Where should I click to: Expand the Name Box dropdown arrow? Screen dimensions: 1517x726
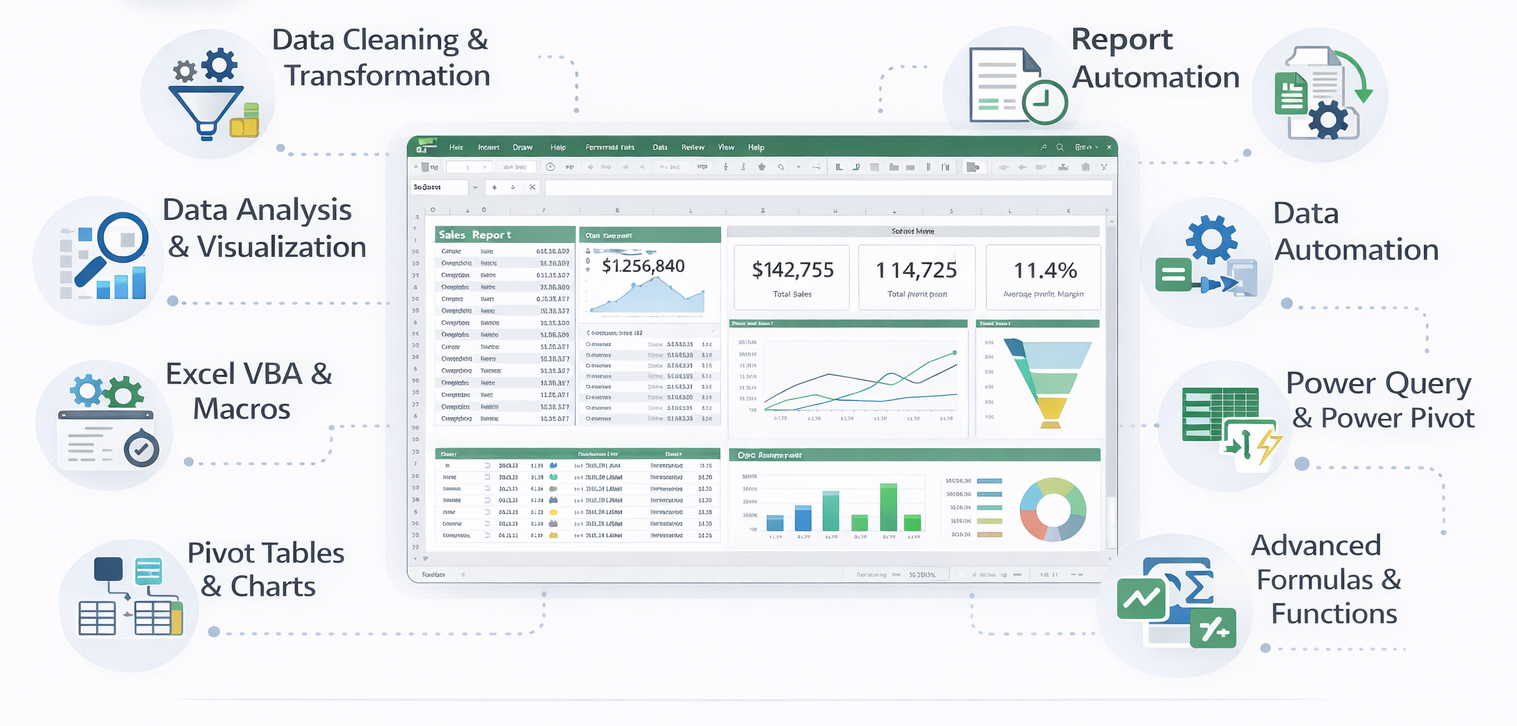pyautogui.click(x=474, y=187)
